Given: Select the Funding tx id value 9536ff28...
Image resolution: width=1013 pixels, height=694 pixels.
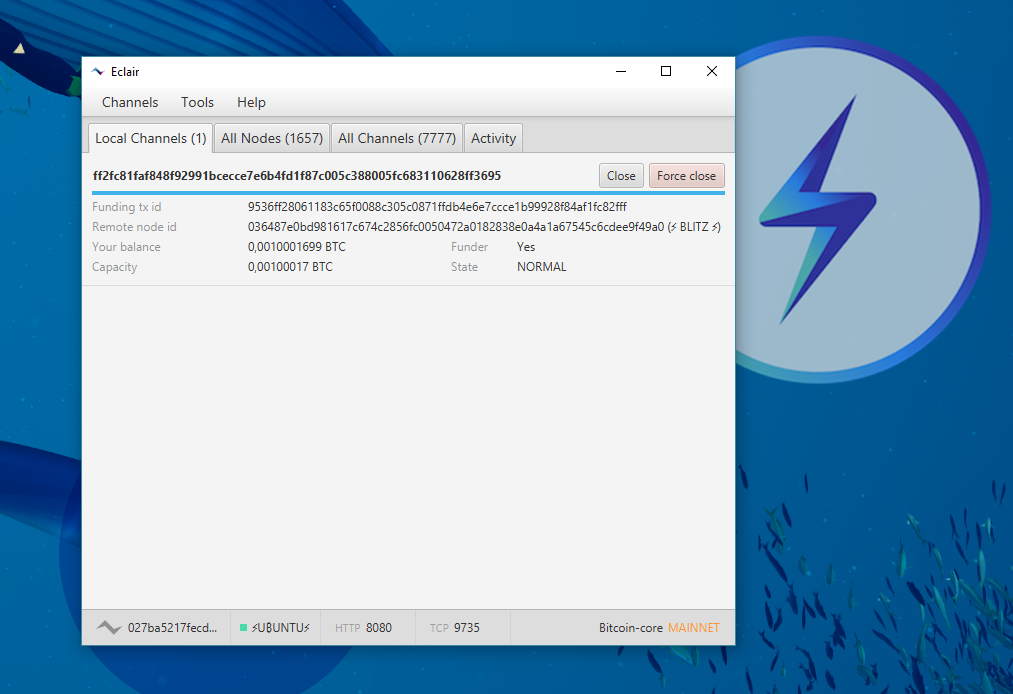Looking at the screenshot, I should (437, 207).
